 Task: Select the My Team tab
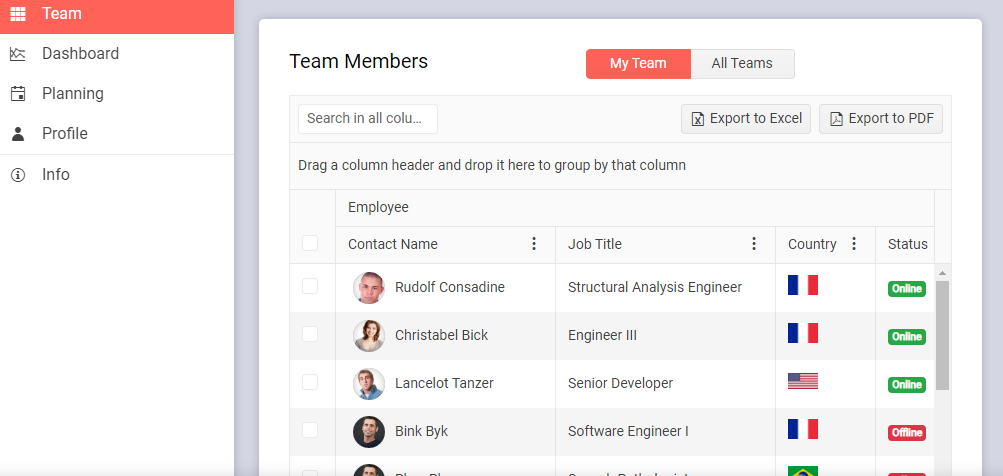coord(638,63)
